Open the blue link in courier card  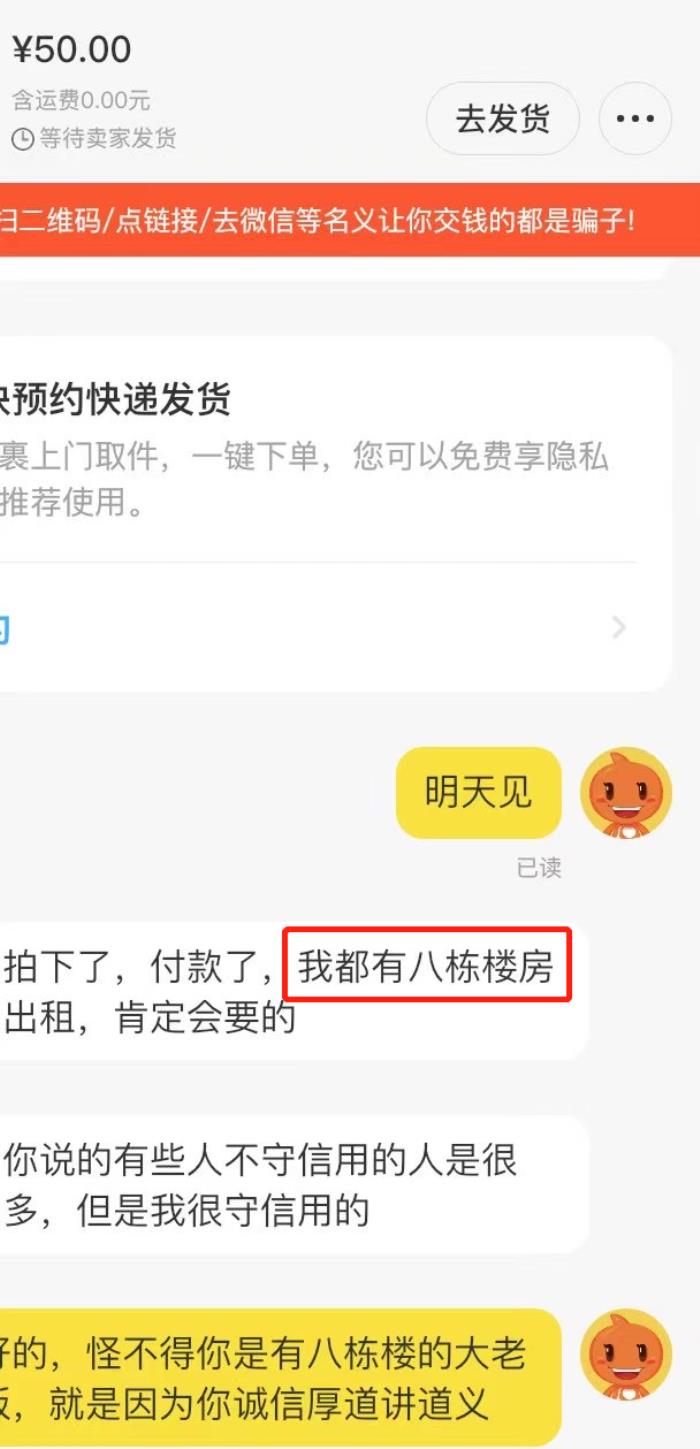click(x=4, y=629)
